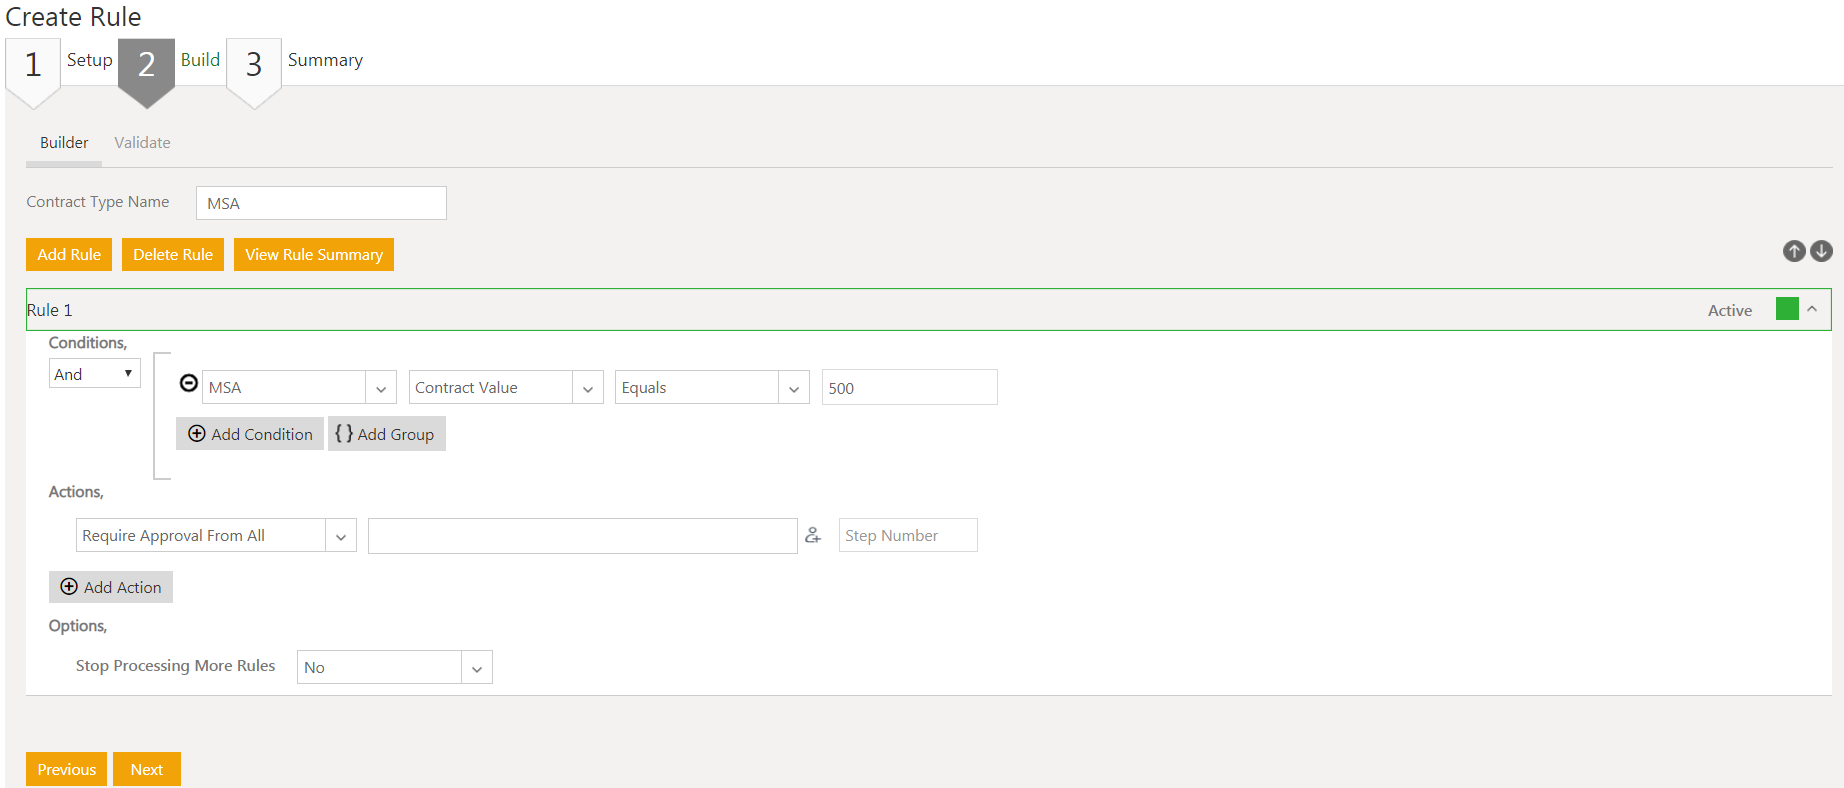Click the plus icon on Add Condition

197,434
